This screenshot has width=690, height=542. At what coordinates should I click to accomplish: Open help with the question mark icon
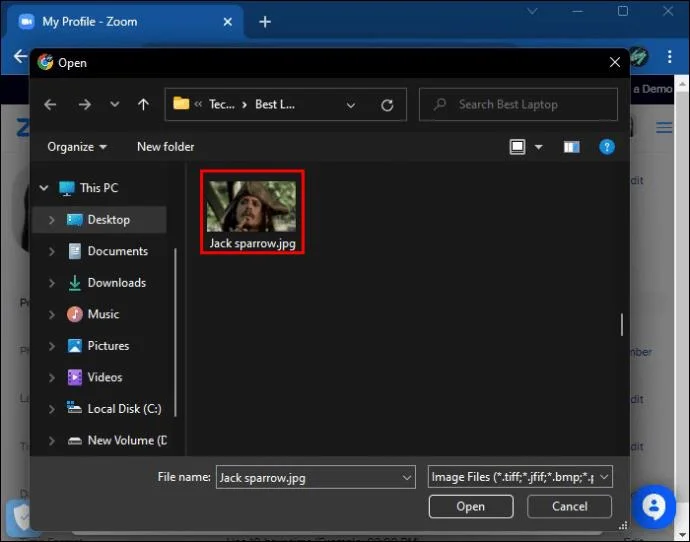pos(607,146)
